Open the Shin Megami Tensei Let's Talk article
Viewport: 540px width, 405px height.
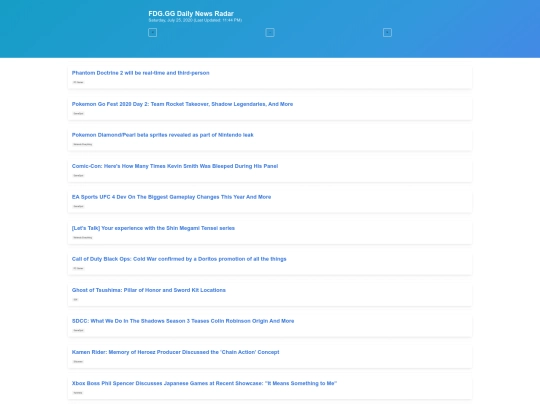tap(153, 228)
